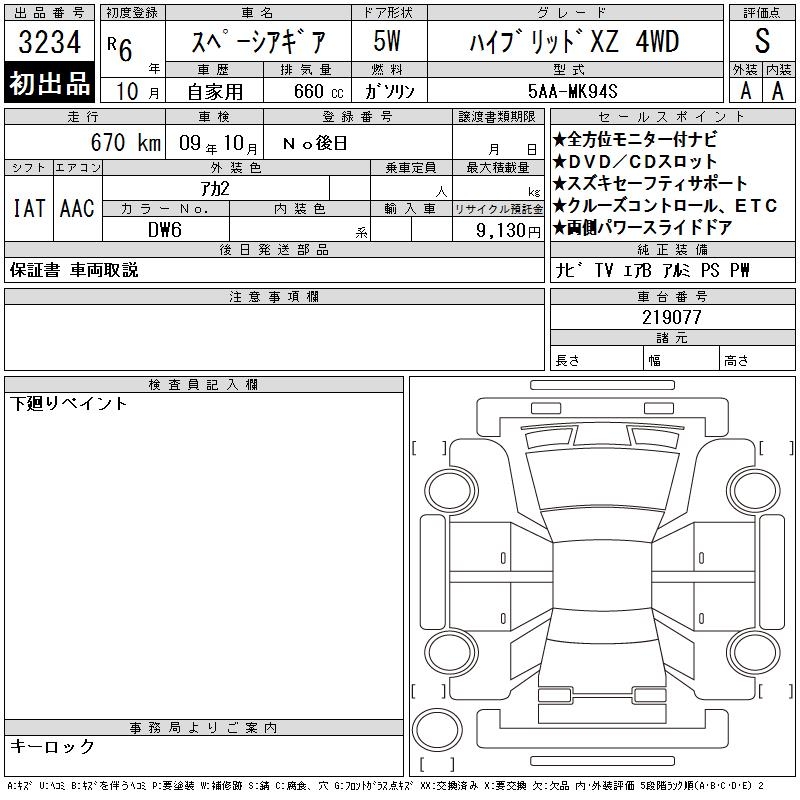The image size is (800, 800).
Task: Click the chassis number 219077
Action: tap(672, 317)
